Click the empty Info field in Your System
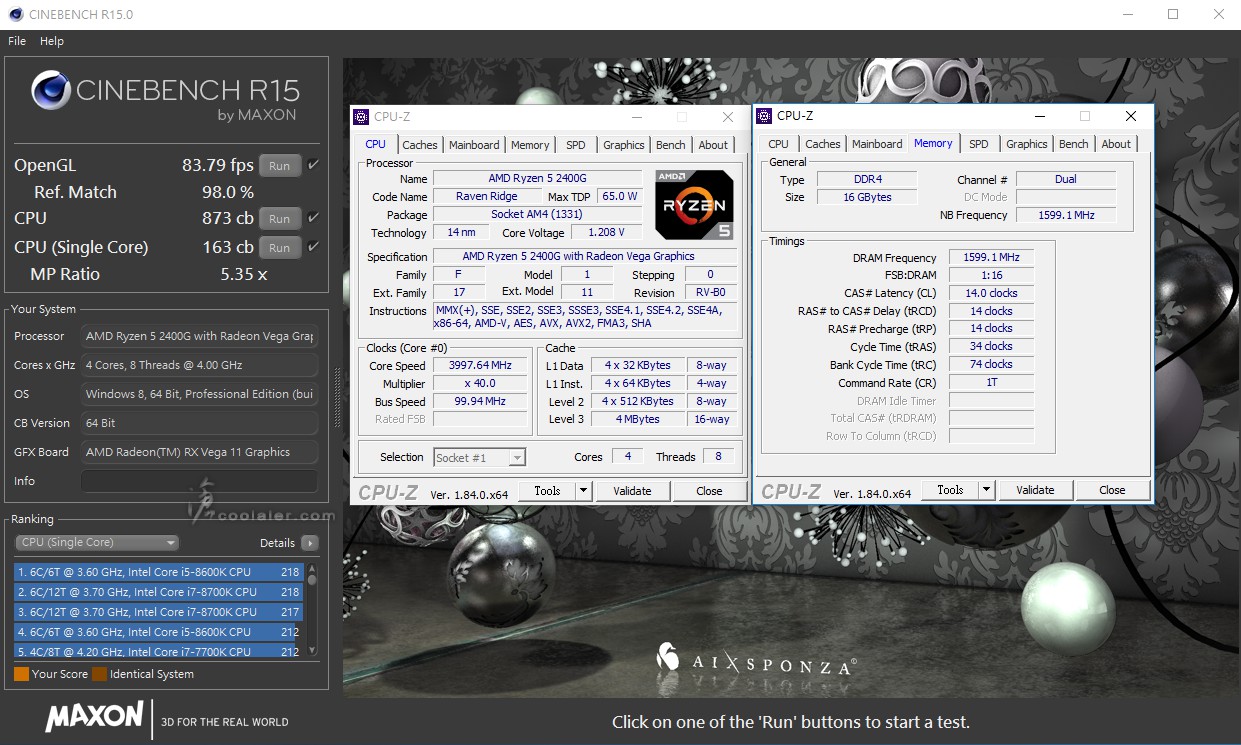This screenshot has width=1241, height=745. [199, 481]
